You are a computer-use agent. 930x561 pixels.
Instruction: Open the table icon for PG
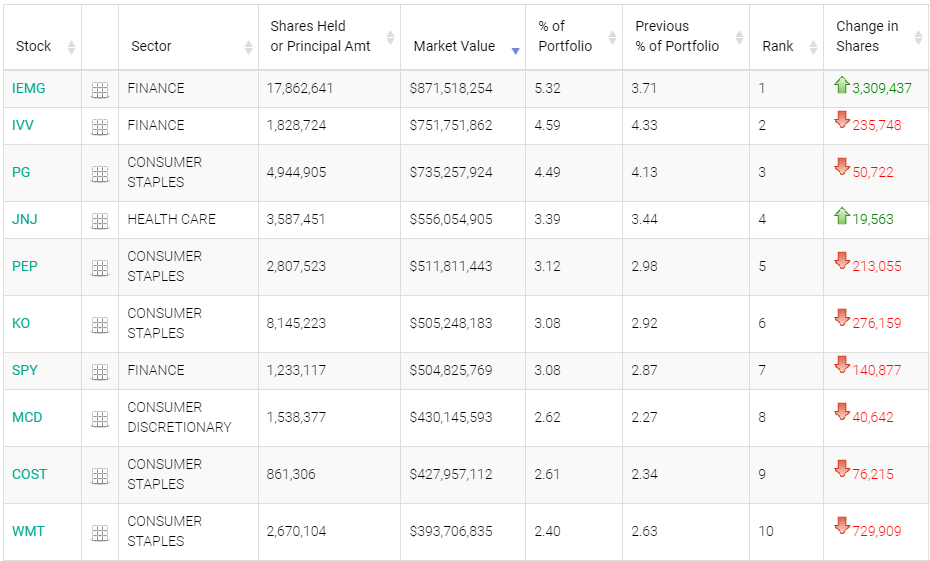(x=100, y=174)
